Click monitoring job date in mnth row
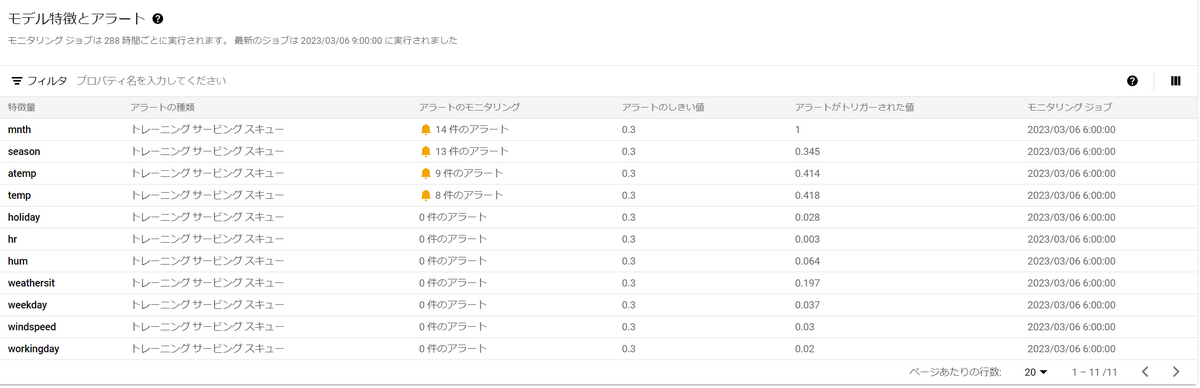The image size is (1200, 388). point(1071,130)
